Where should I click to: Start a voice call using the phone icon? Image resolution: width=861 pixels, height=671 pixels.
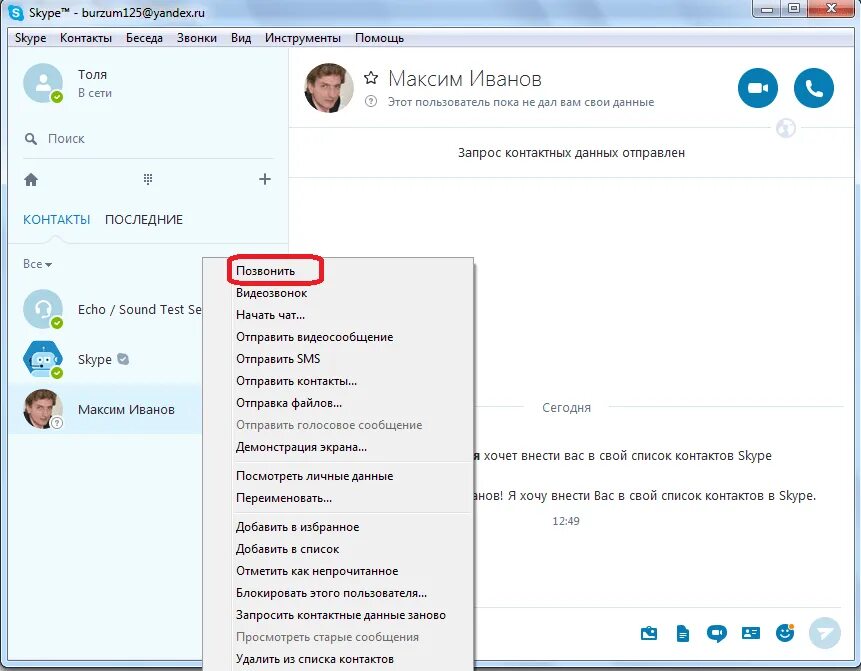tap(813, 88)
